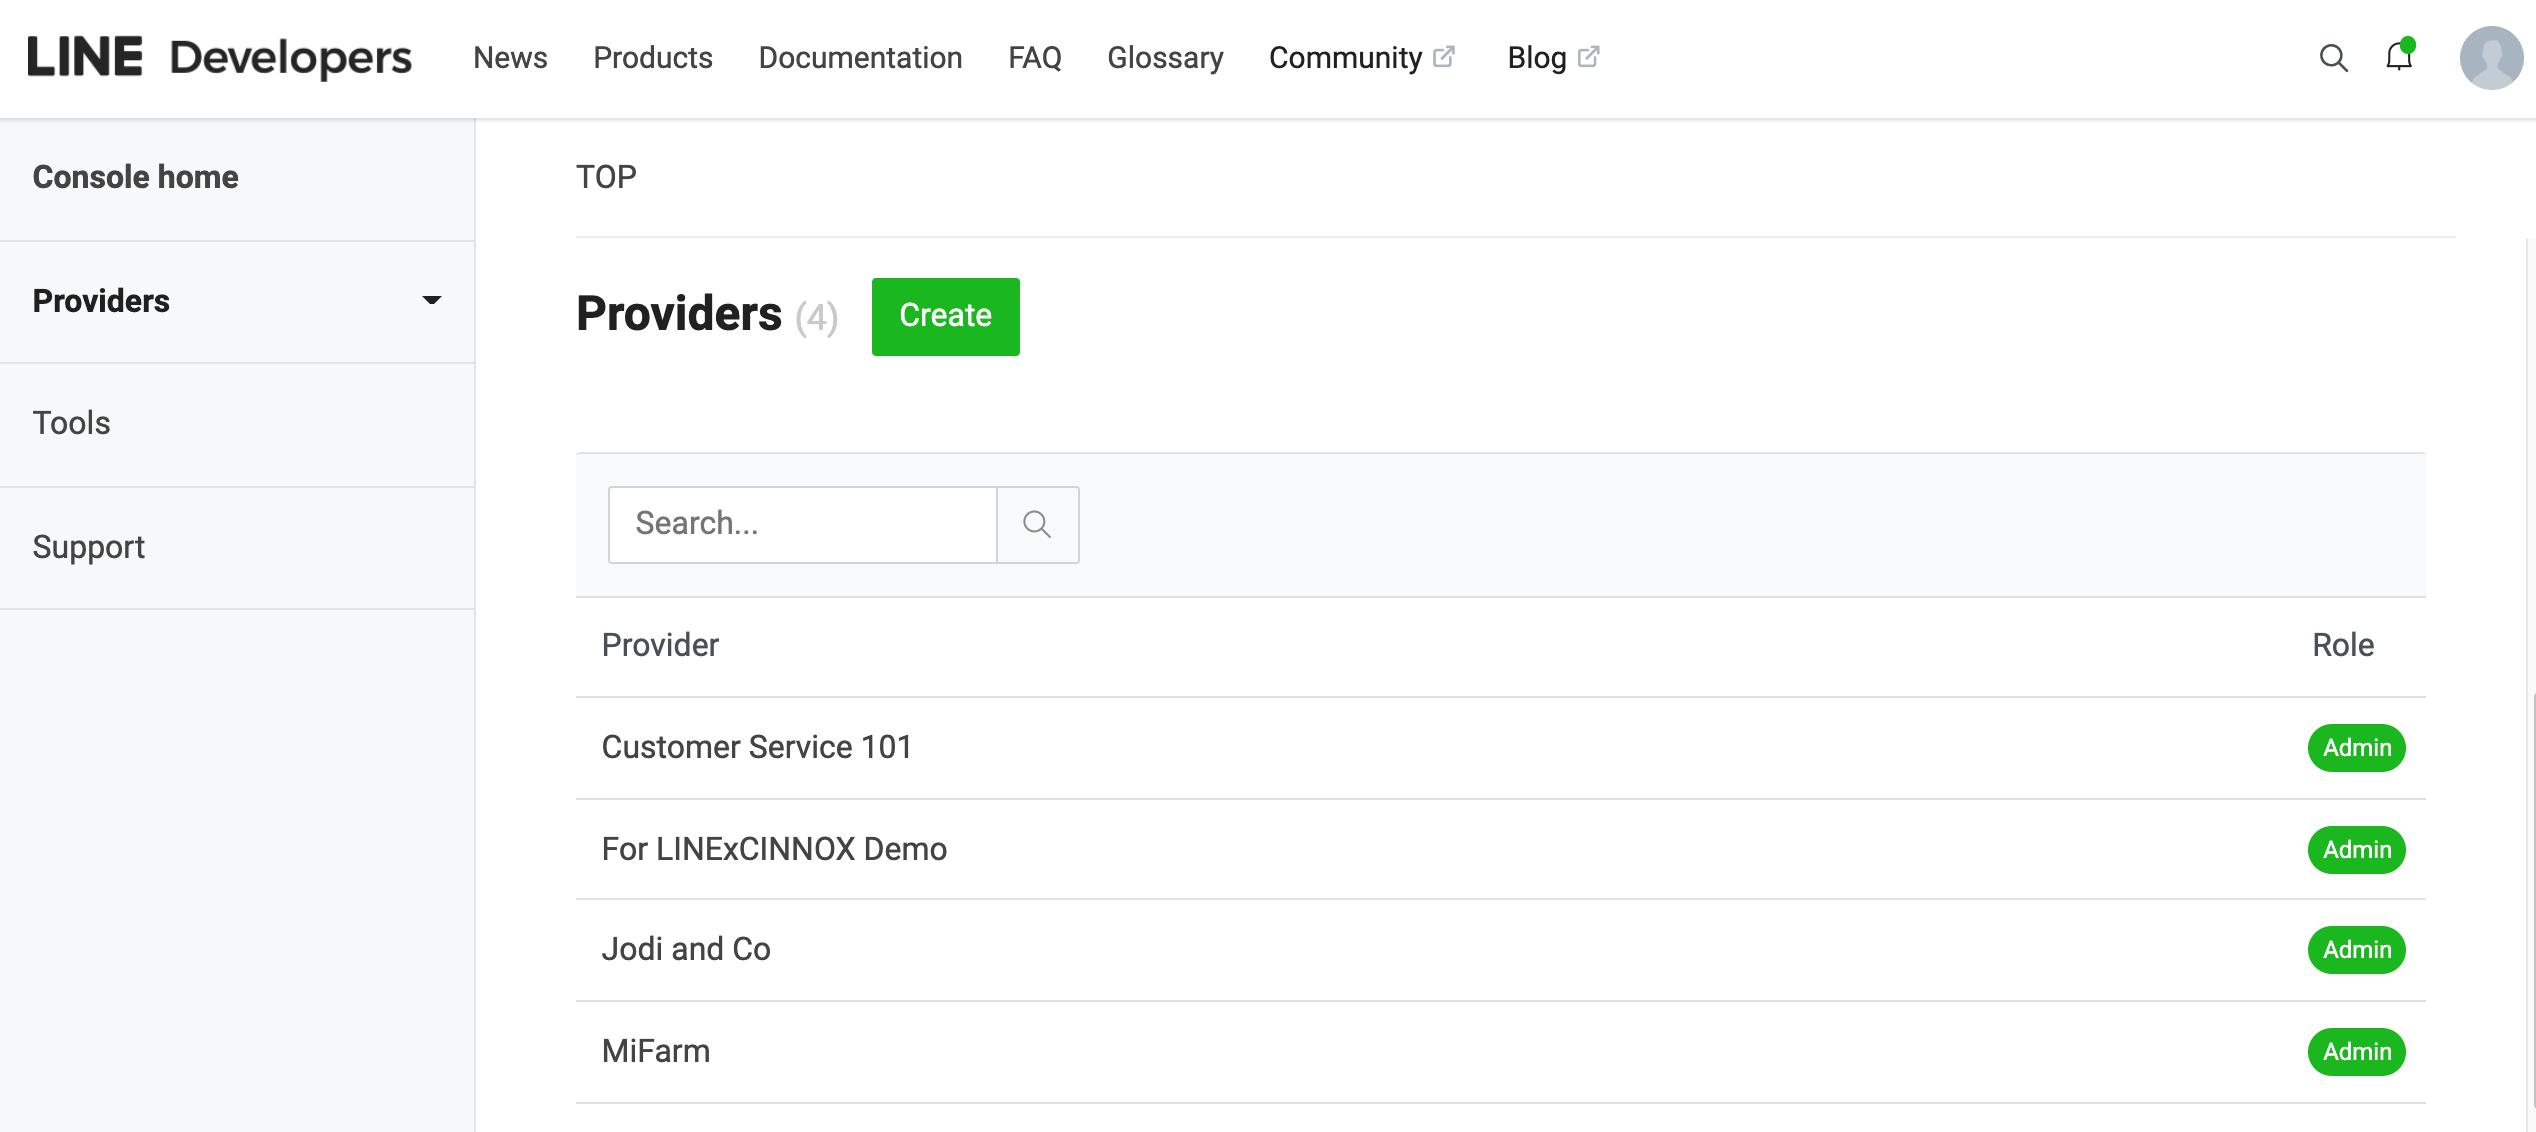The image size is (2536, 1132).
Task: Open the Products menu item
Action: 652,57
